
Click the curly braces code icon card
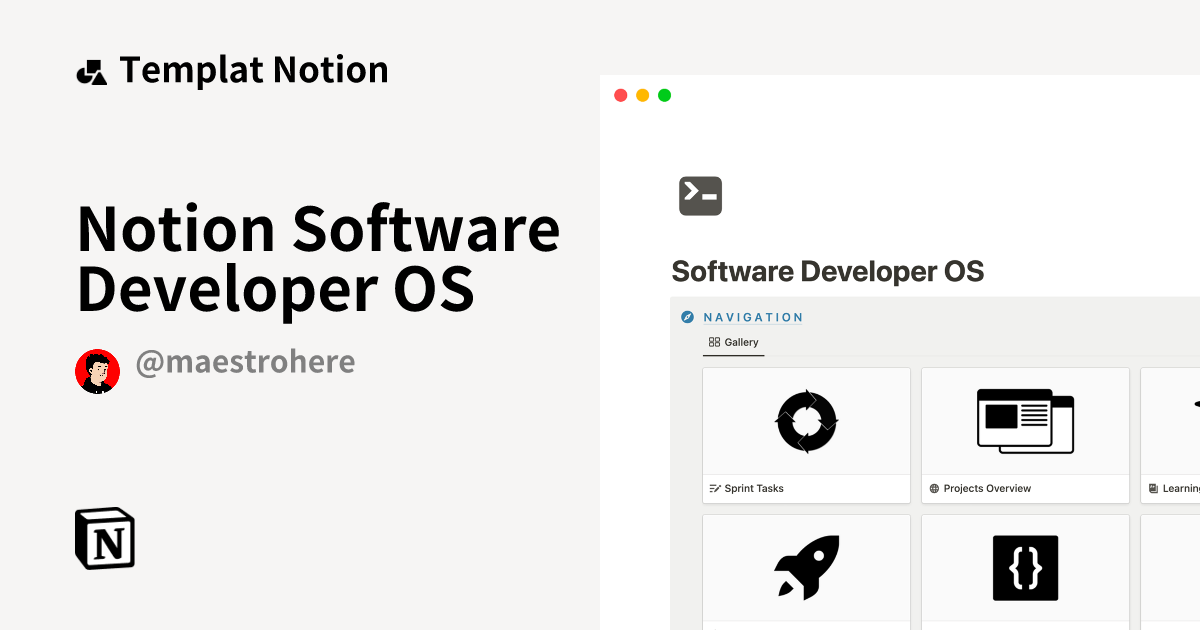[1025, 567]
